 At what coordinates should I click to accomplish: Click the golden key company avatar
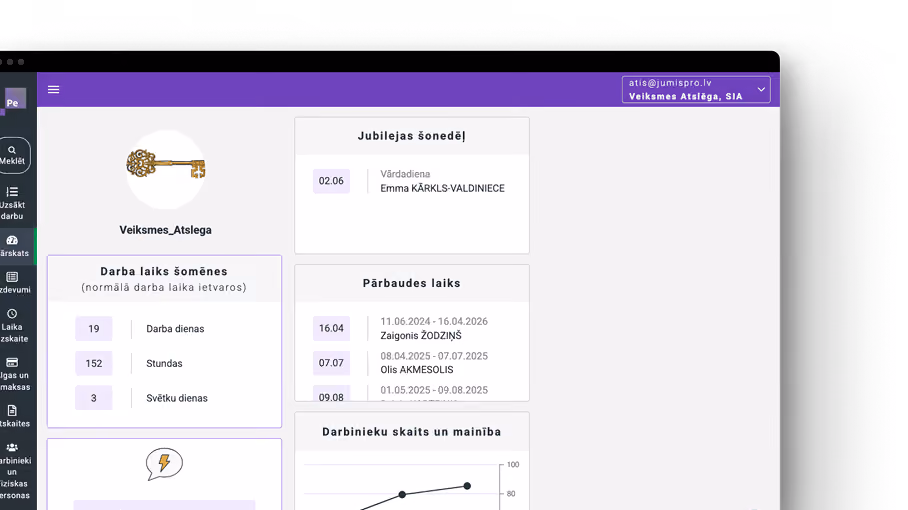[x=166, y=169]
